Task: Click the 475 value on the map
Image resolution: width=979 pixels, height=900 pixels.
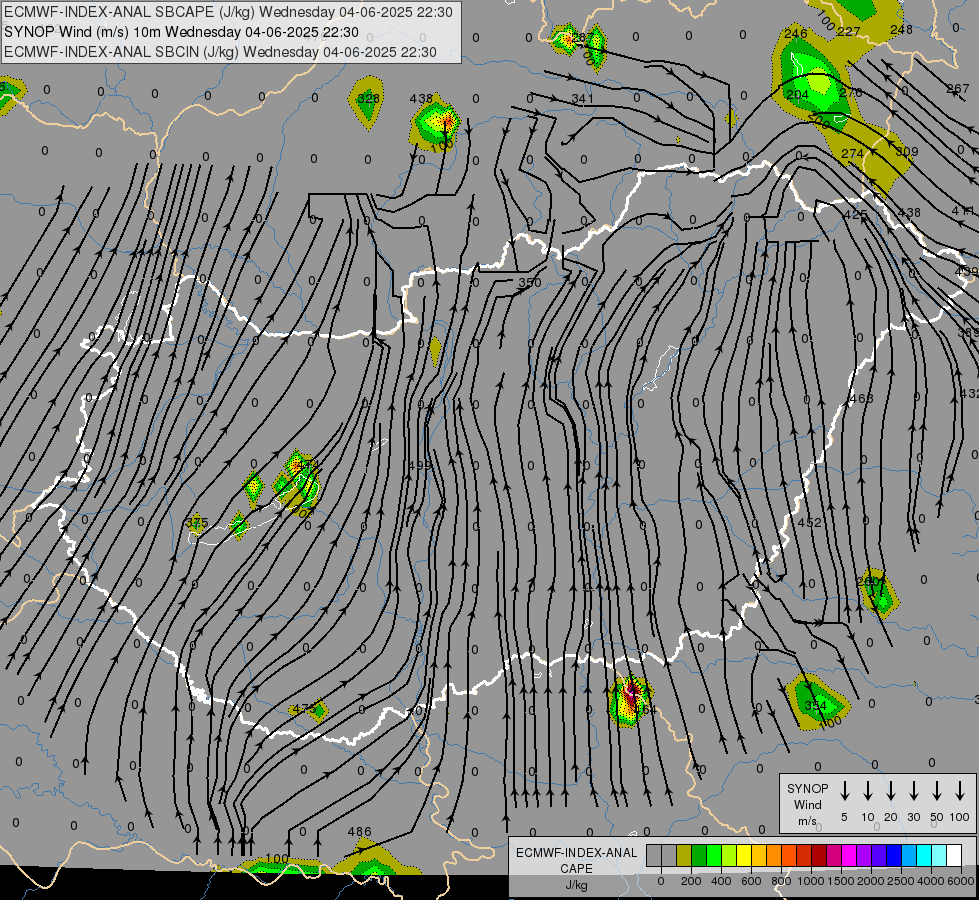Action: coord(303,710)
